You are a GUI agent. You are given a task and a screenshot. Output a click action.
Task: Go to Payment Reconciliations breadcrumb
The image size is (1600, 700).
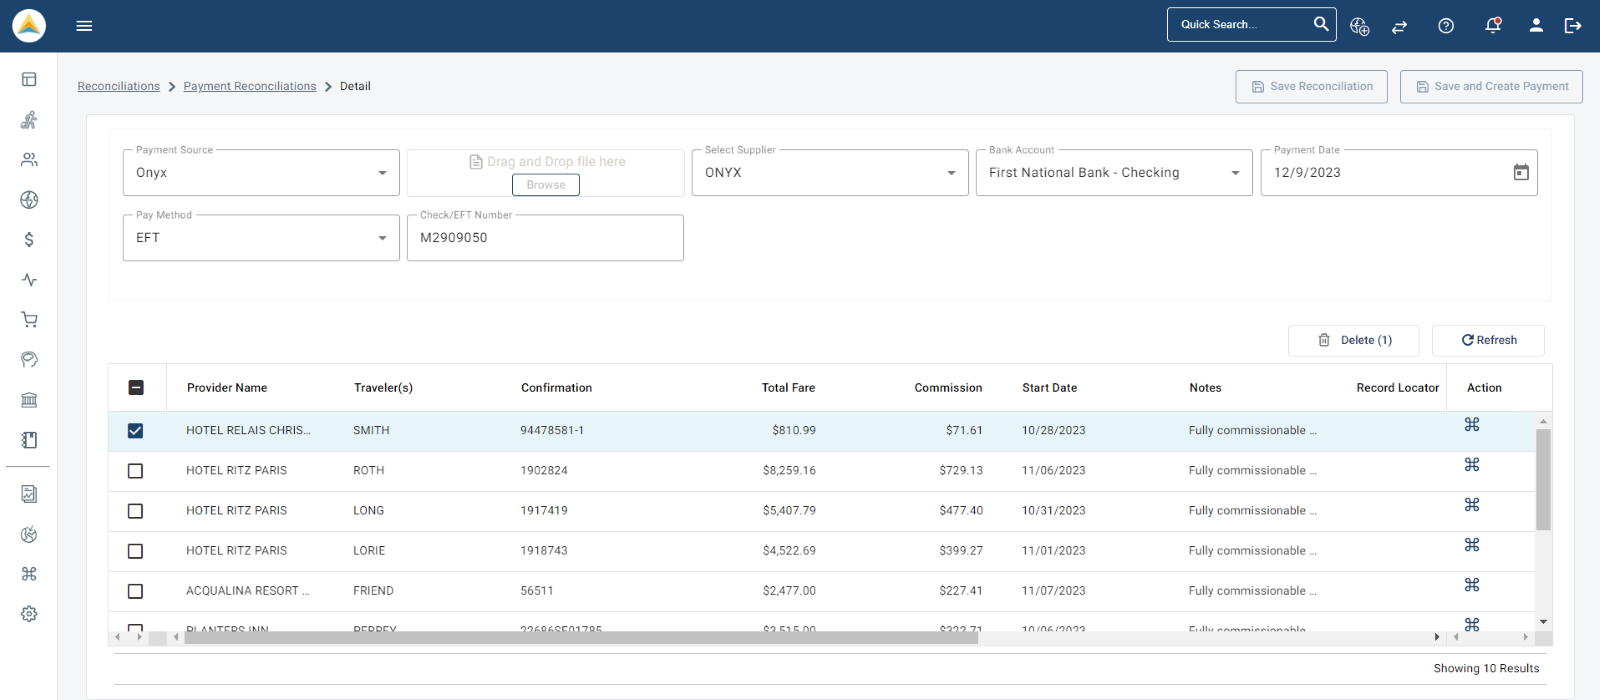(x=250, y=87)
